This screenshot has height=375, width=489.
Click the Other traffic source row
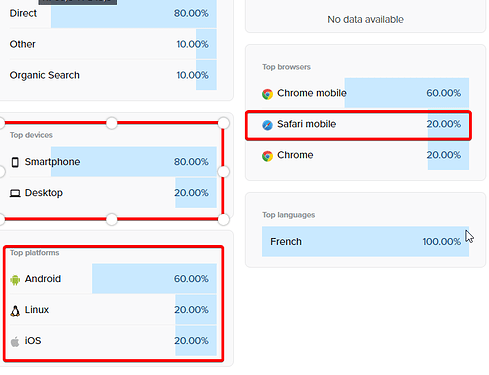click(113, 44)
